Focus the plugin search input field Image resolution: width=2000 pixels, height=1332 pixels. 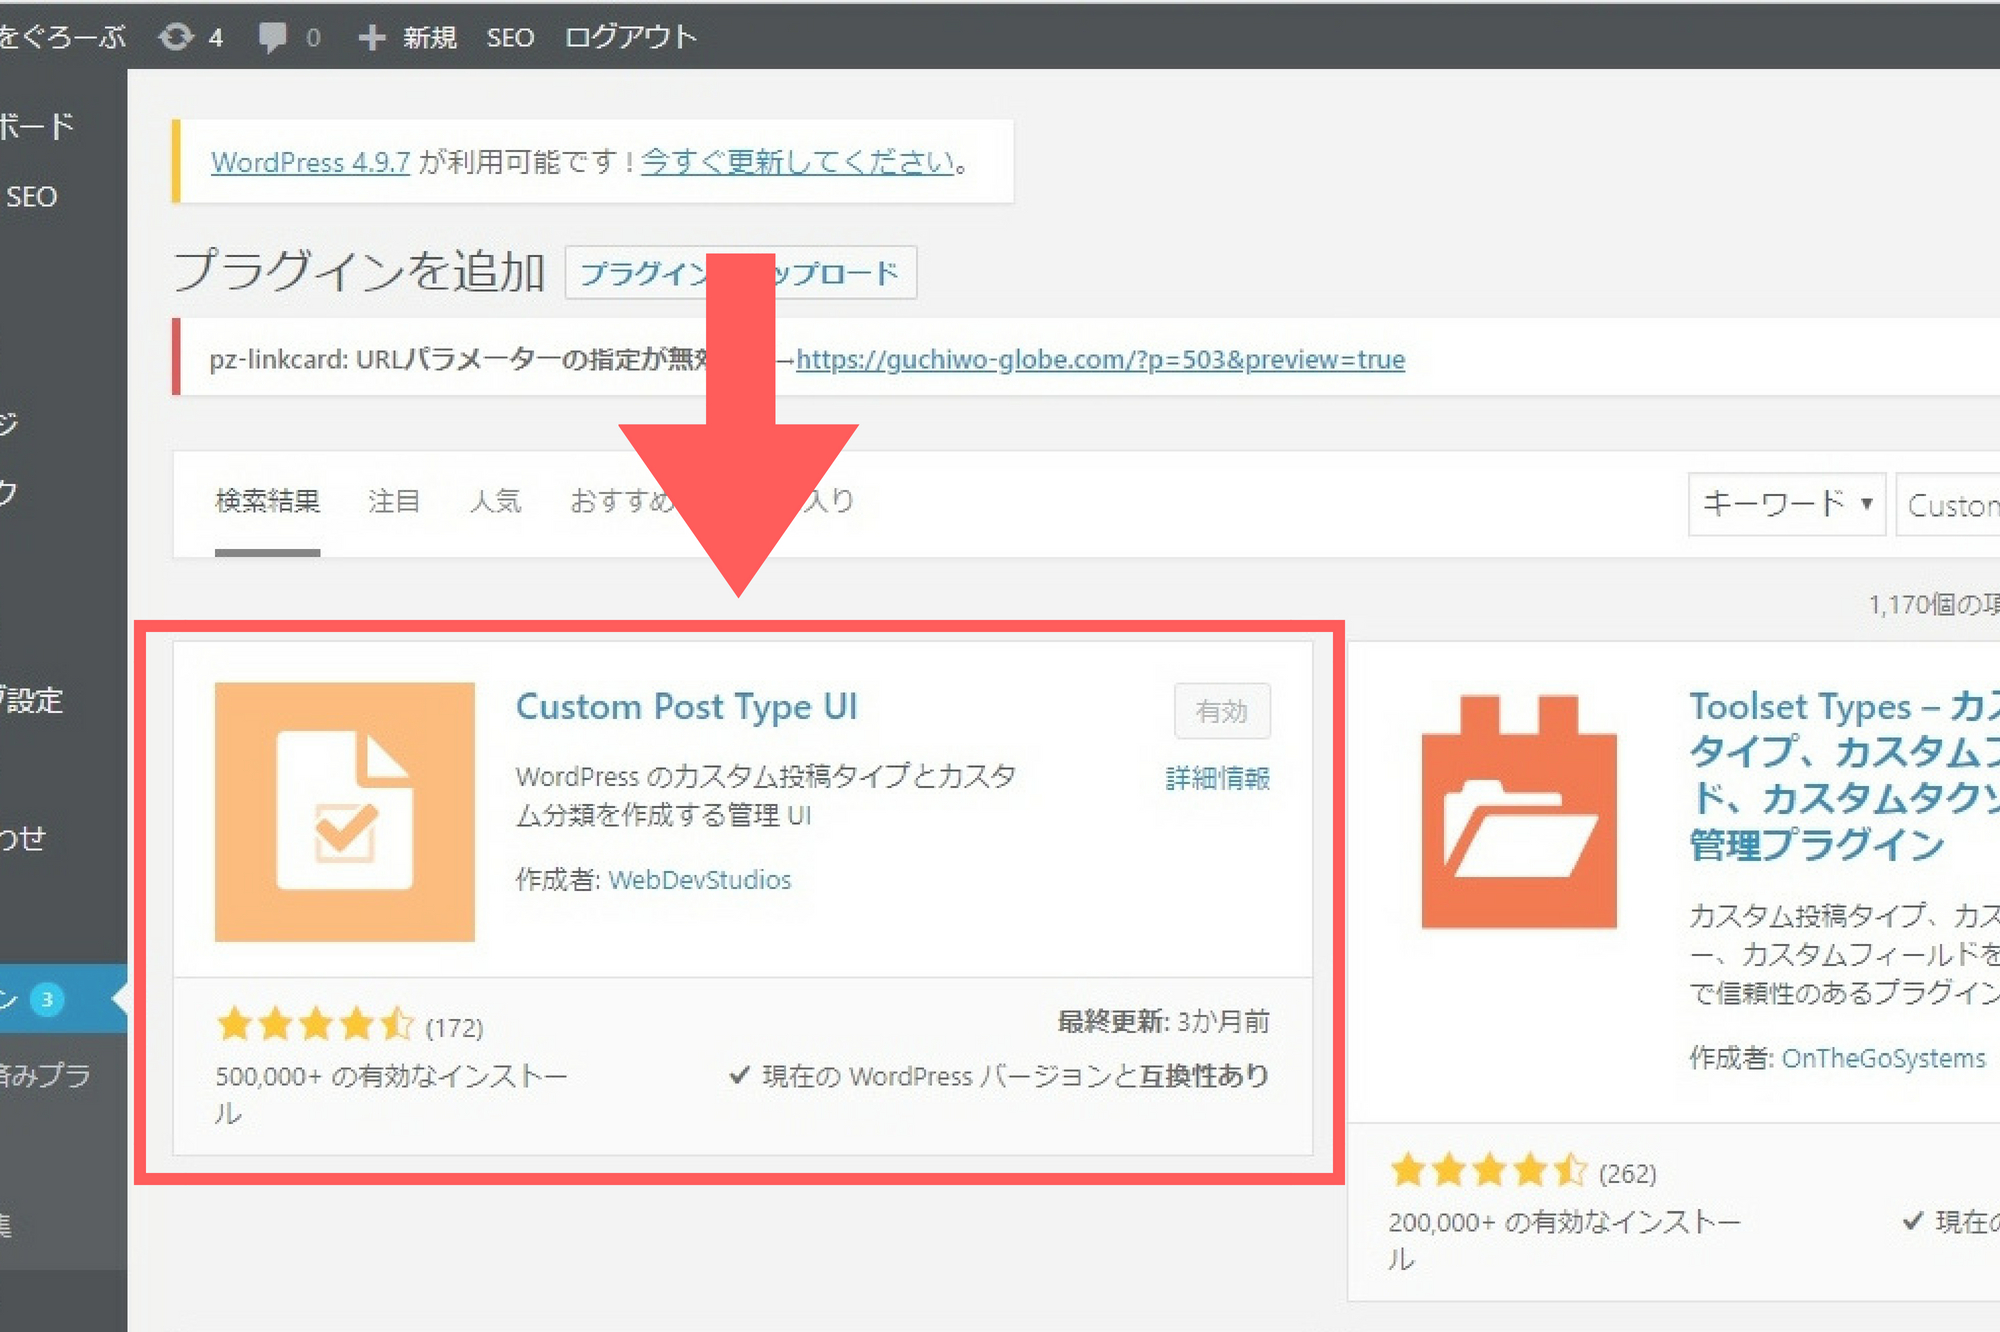pyautogui.click(x=1948, y=504)
